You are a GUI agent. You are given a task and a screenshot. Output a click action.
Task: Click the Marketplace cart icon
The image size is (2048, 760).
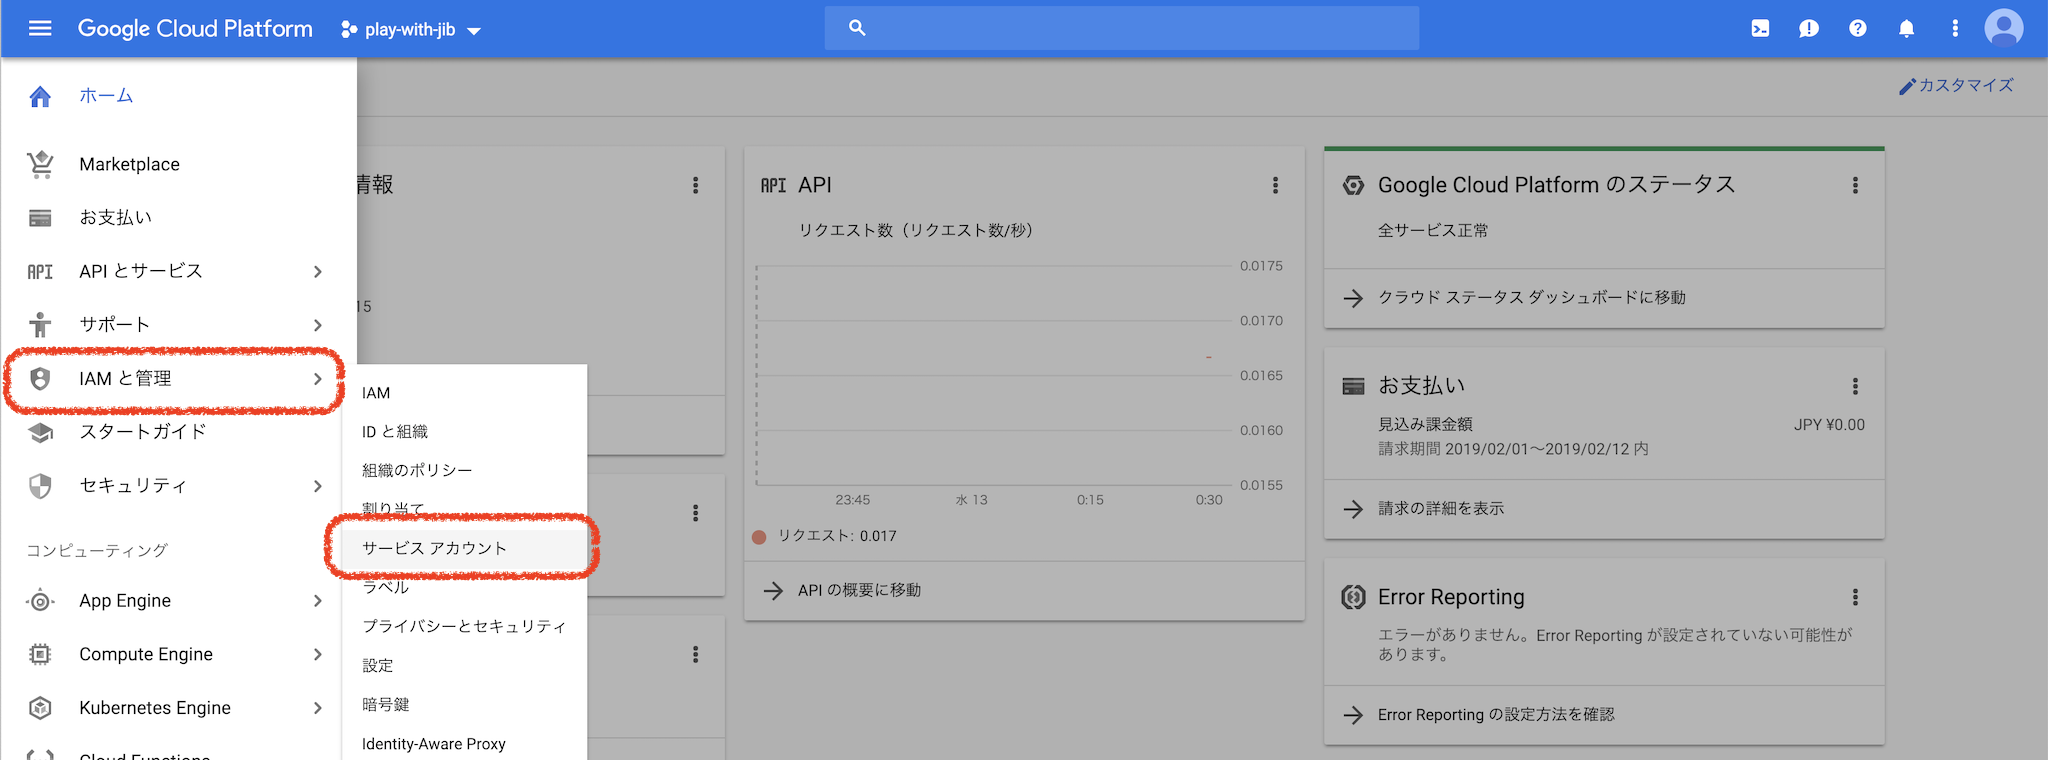click(x=40, y=164)
